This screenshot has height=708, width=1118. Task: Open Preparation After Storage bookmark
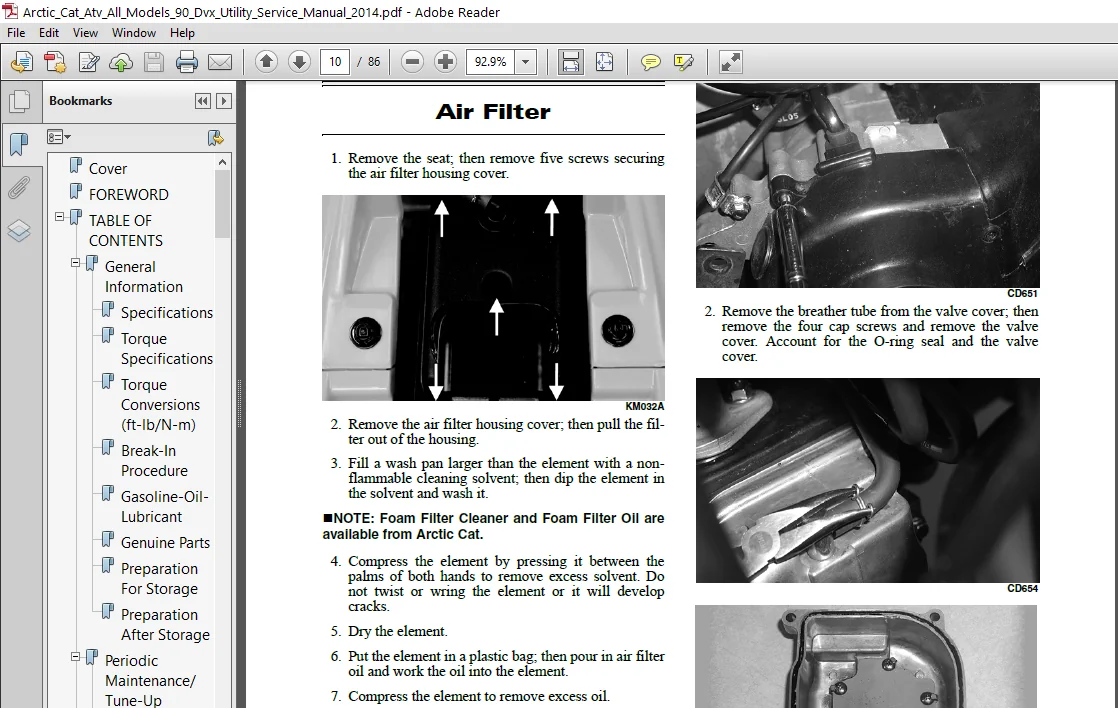[x=165, y=625]
